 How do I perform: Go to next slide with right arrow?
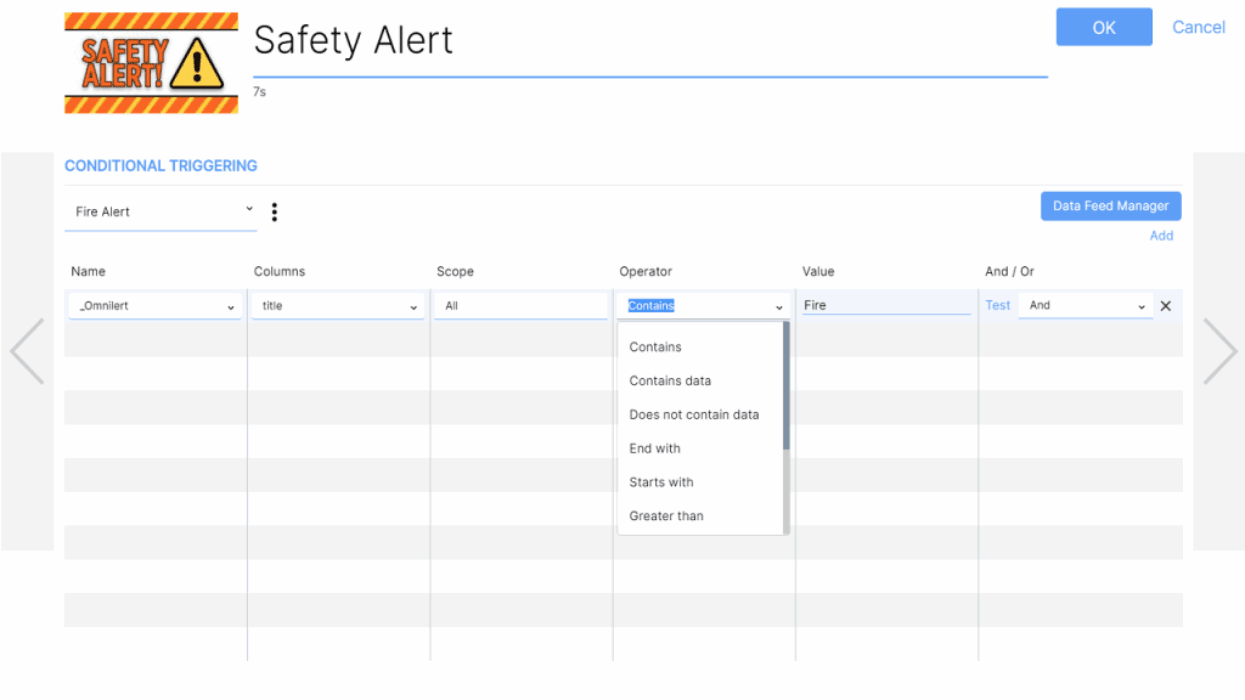point(1219,351)
